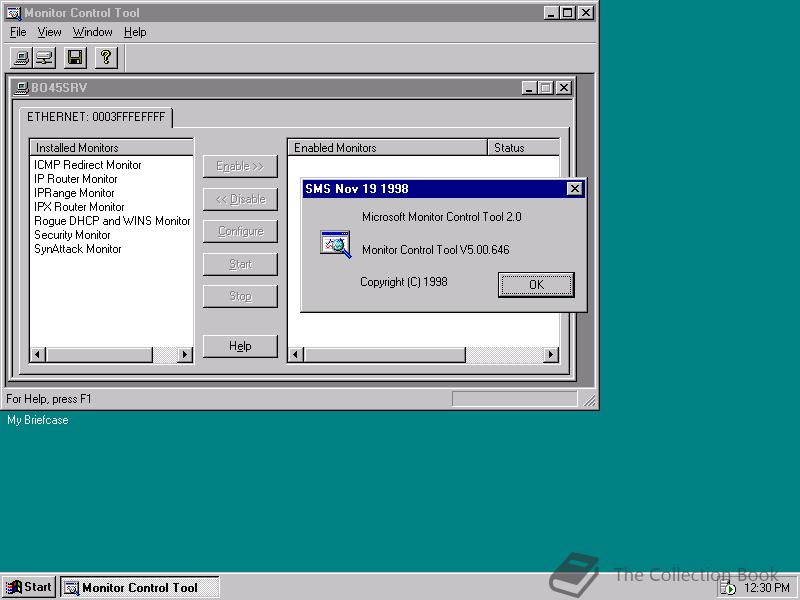
Task: Click the question mark help icon
Action: coord(106,58)
